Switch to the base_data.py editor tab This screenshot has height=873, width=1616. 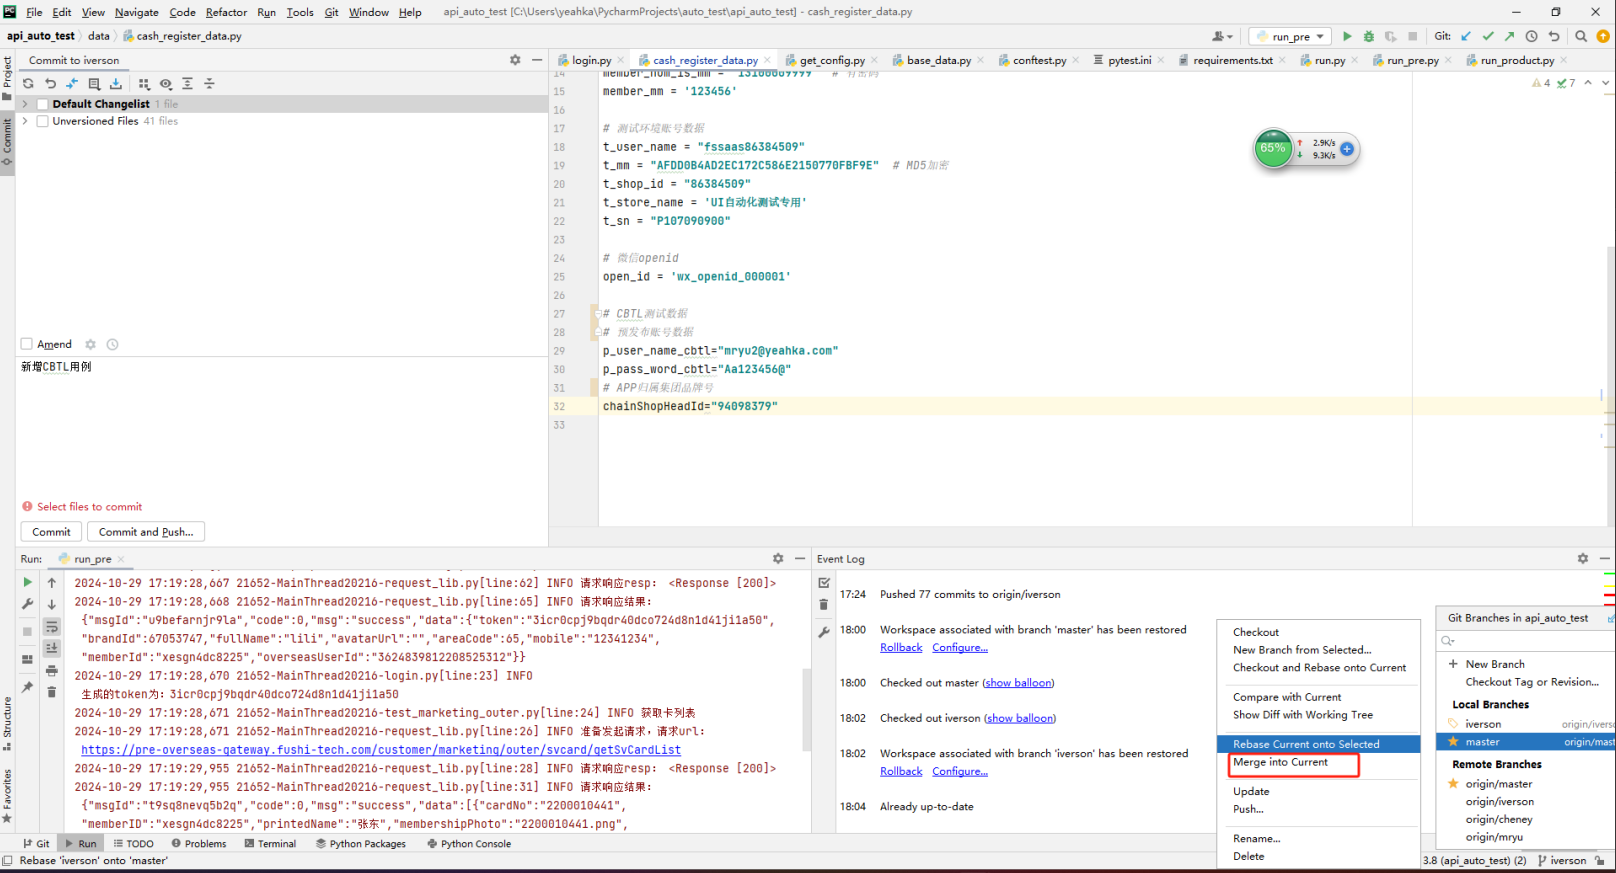pyautogui.click(x=938, y=60)
